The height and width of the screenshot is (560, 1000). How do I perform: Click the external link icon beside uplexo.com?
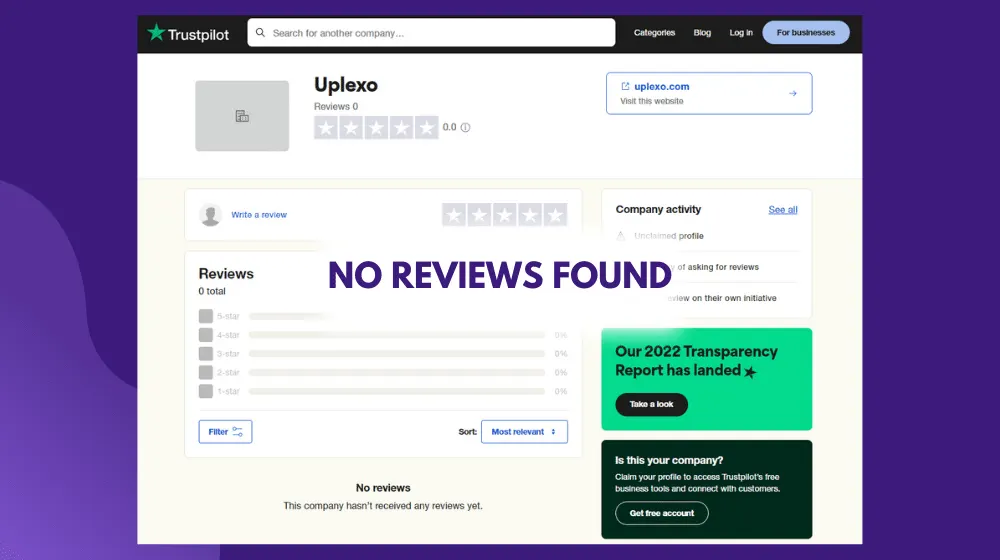point(625,86)
